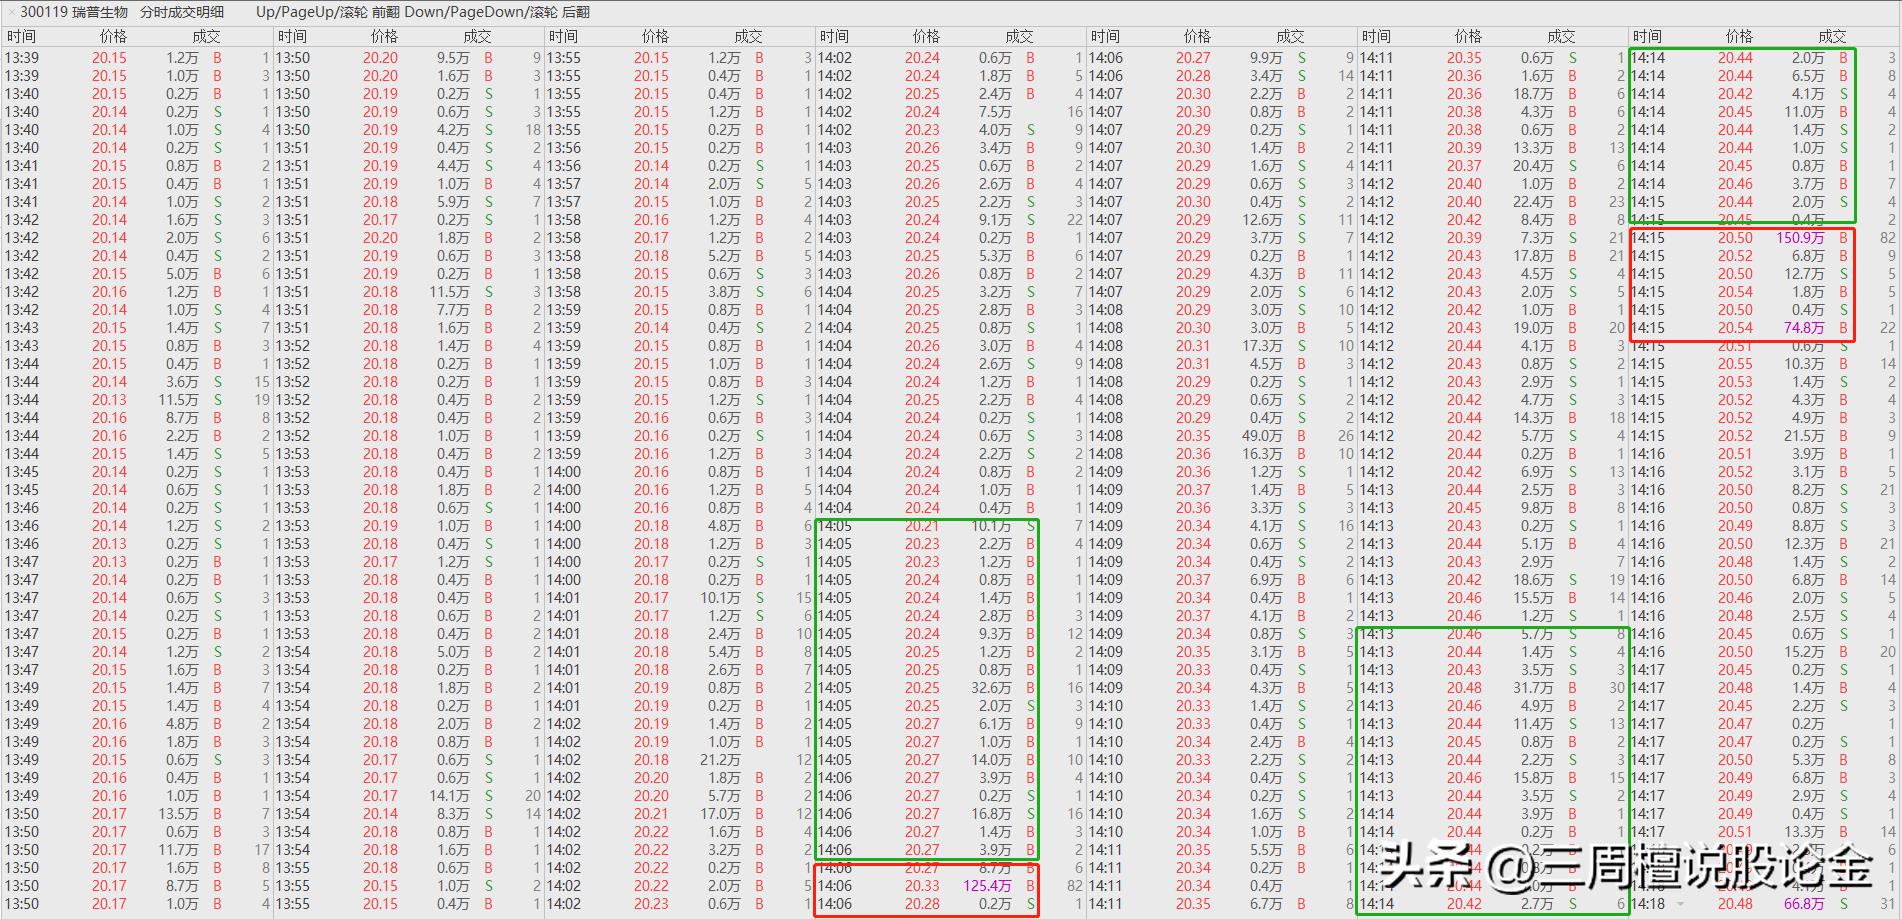1902x919 pixels.
Task: Click the 66.8万 trade at 14:18
Action: point(1804,904)
